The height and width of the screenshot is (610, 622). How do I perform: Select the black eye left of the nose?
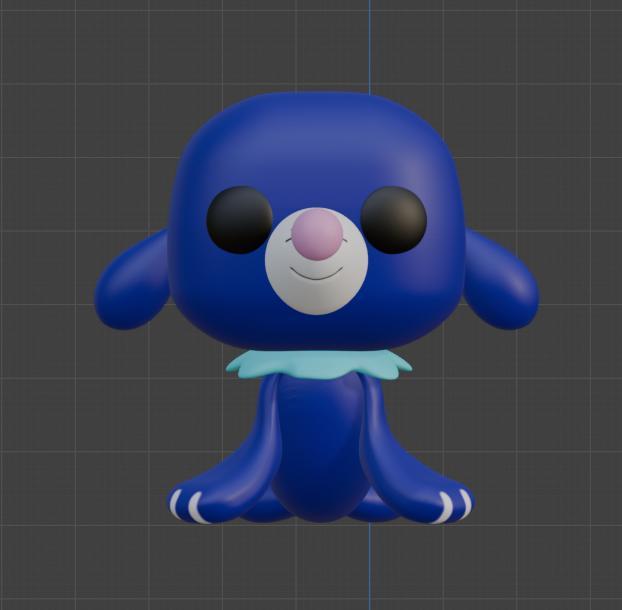tap(239, 220)
